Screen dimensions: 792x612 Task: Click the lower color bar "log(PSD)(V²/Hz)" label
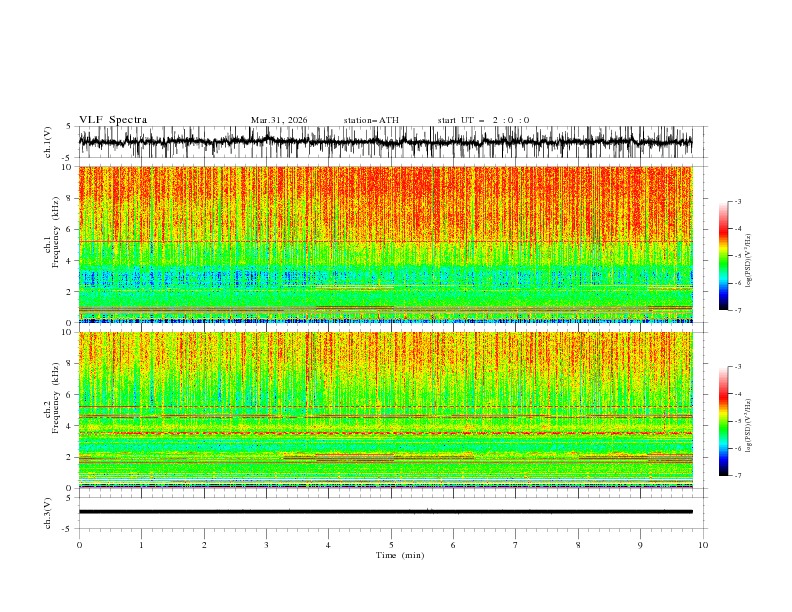tap(748, 425)
